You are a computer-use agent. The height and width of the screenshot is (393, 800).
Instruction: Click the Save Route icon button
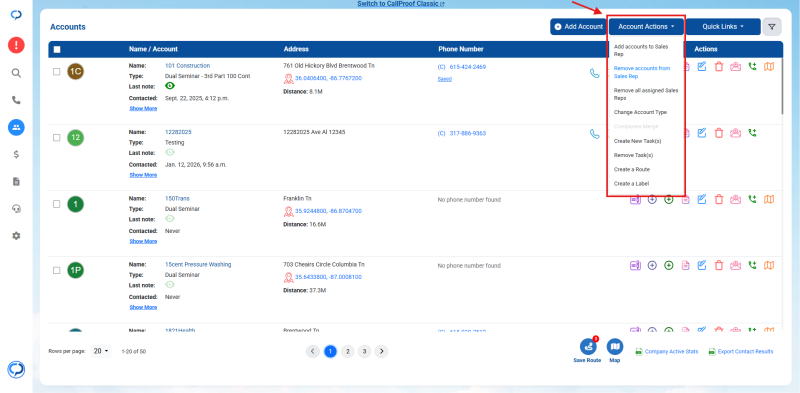pos(588,350)
